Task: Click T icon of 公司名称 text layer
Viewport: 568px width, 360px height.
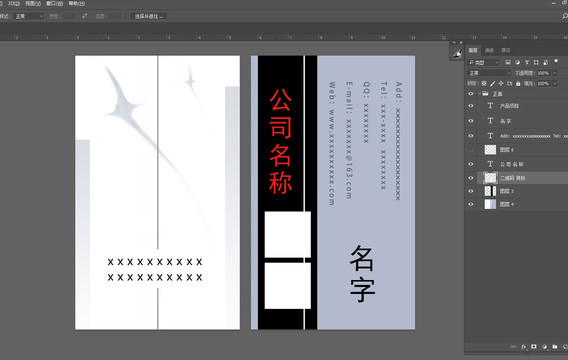Action: (490, 164)
